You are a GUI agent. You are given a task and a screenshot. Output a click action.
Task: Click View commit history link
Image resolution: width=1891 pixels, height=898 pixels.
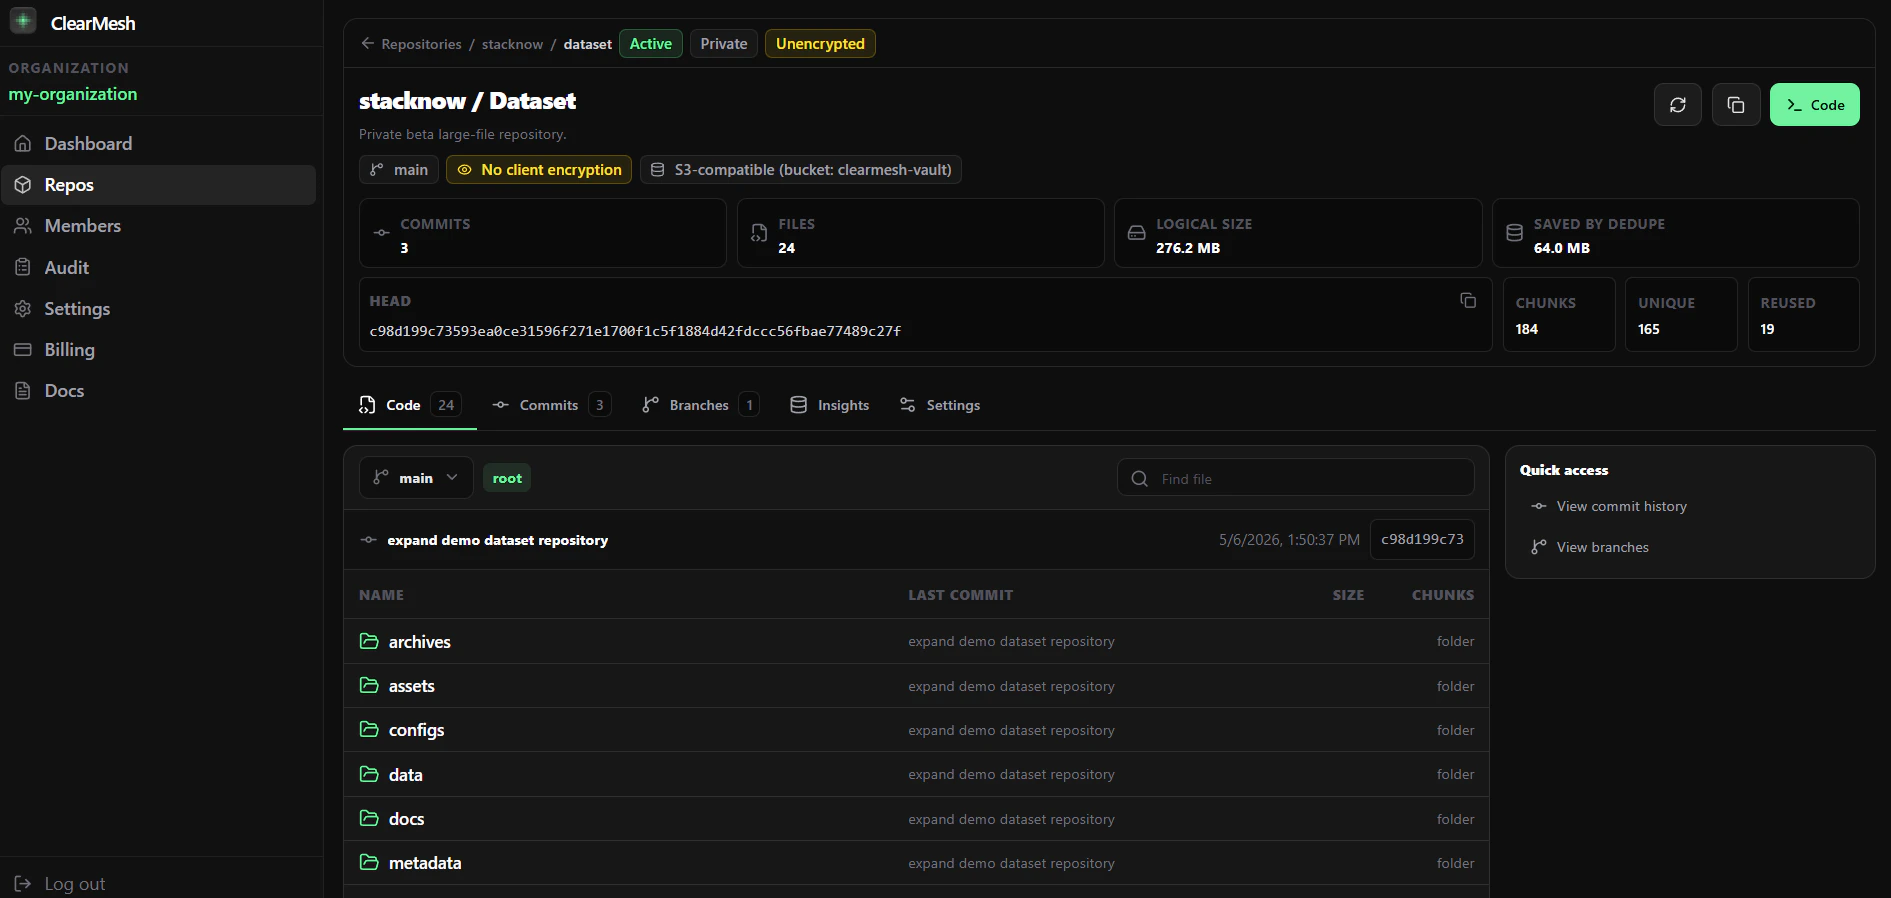[x=1621, y=507]
